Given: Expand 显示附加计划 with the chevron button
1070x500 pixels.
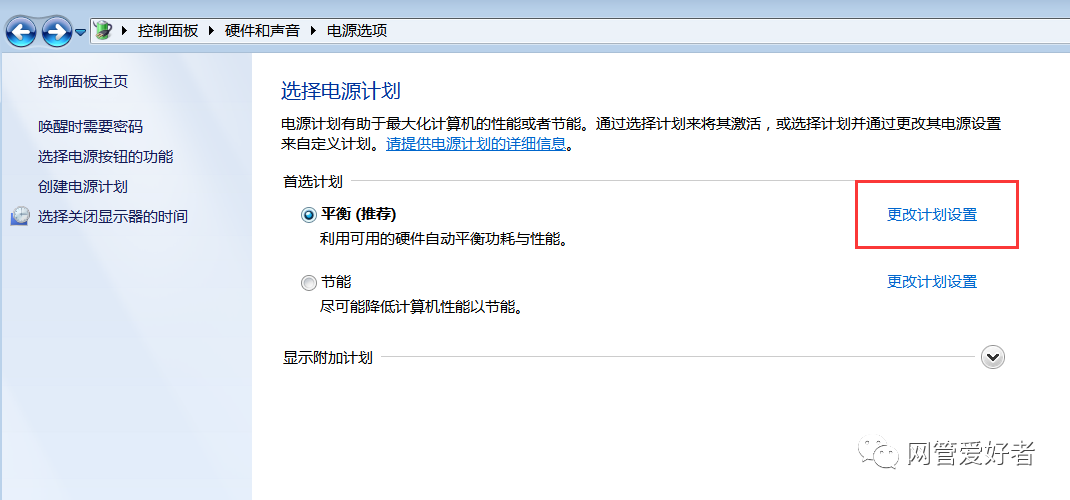Looking at the screenshot, I should pyautogui.click(x=993, y=357).
